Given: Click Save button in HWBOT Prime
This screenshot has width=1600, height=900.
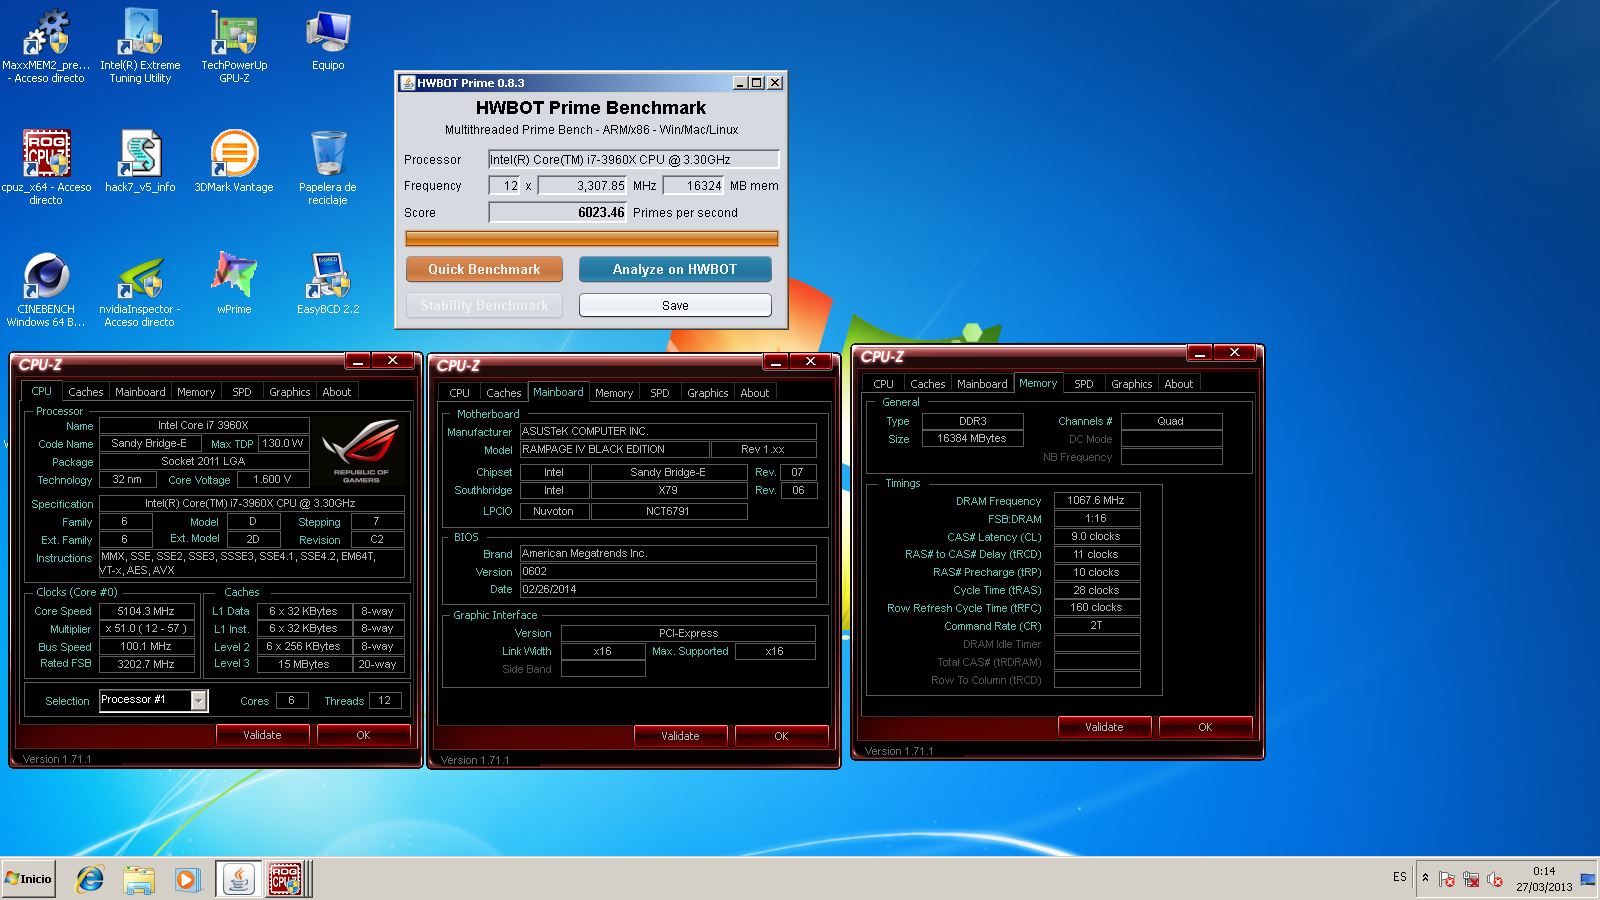Looking at the screenshot, I should (675, 305).
